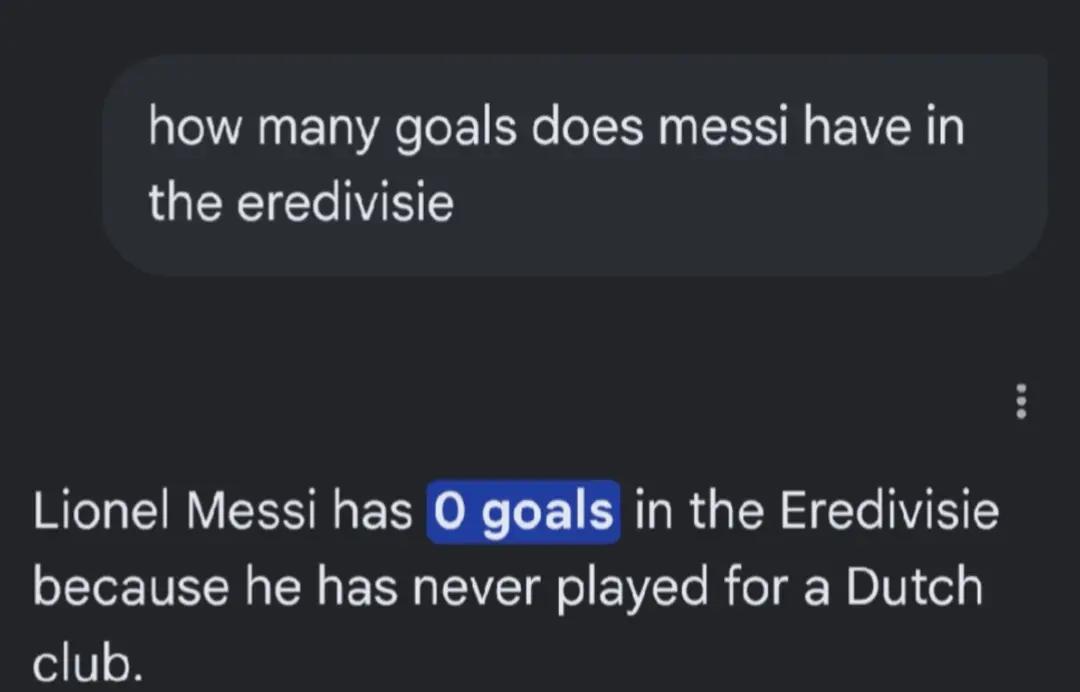
Task: Click the word "Dutch" in the answer
Action: click(913, 587)
